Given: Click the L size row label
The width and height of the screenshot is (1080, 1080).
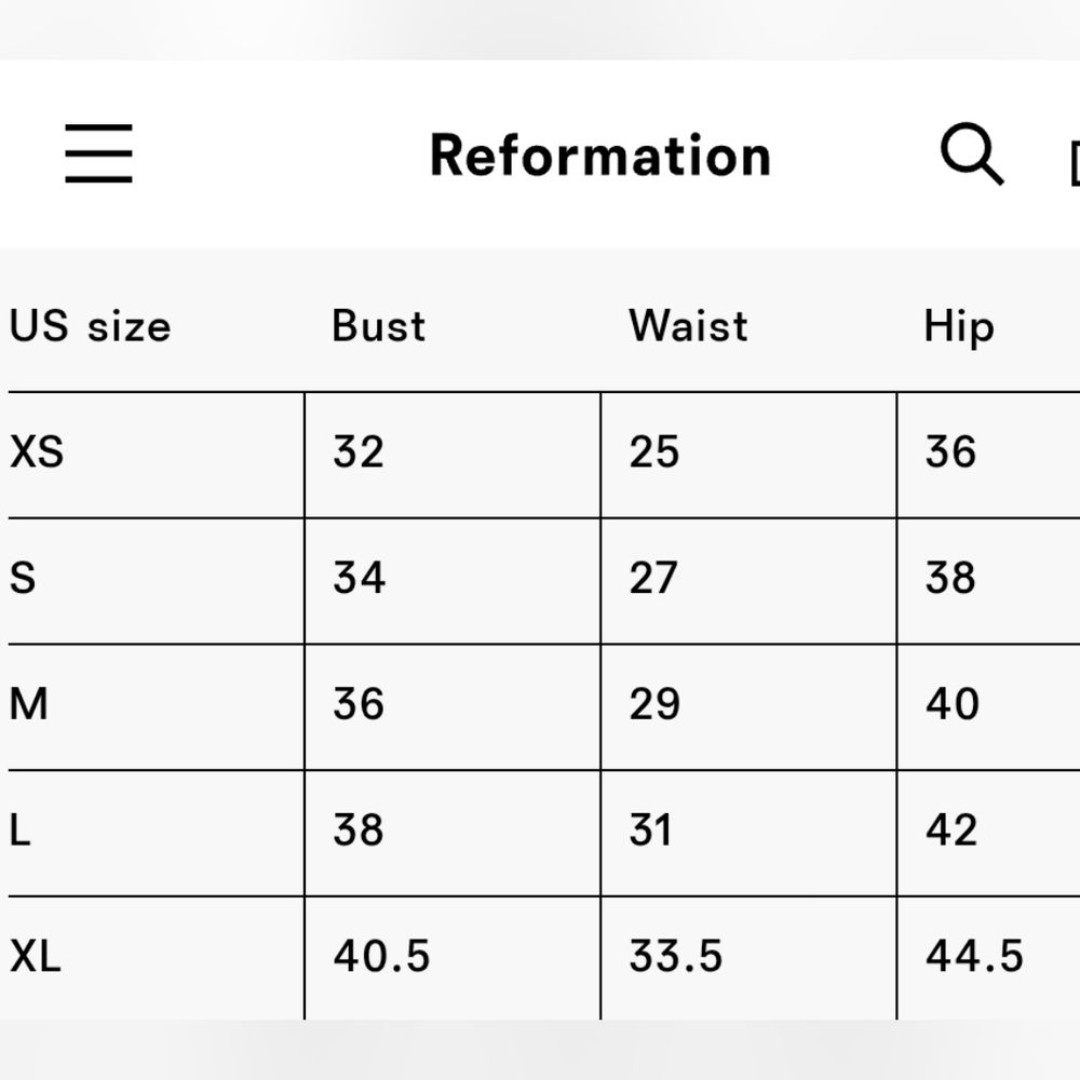Looking at the screenshot, I should [20, 829].
